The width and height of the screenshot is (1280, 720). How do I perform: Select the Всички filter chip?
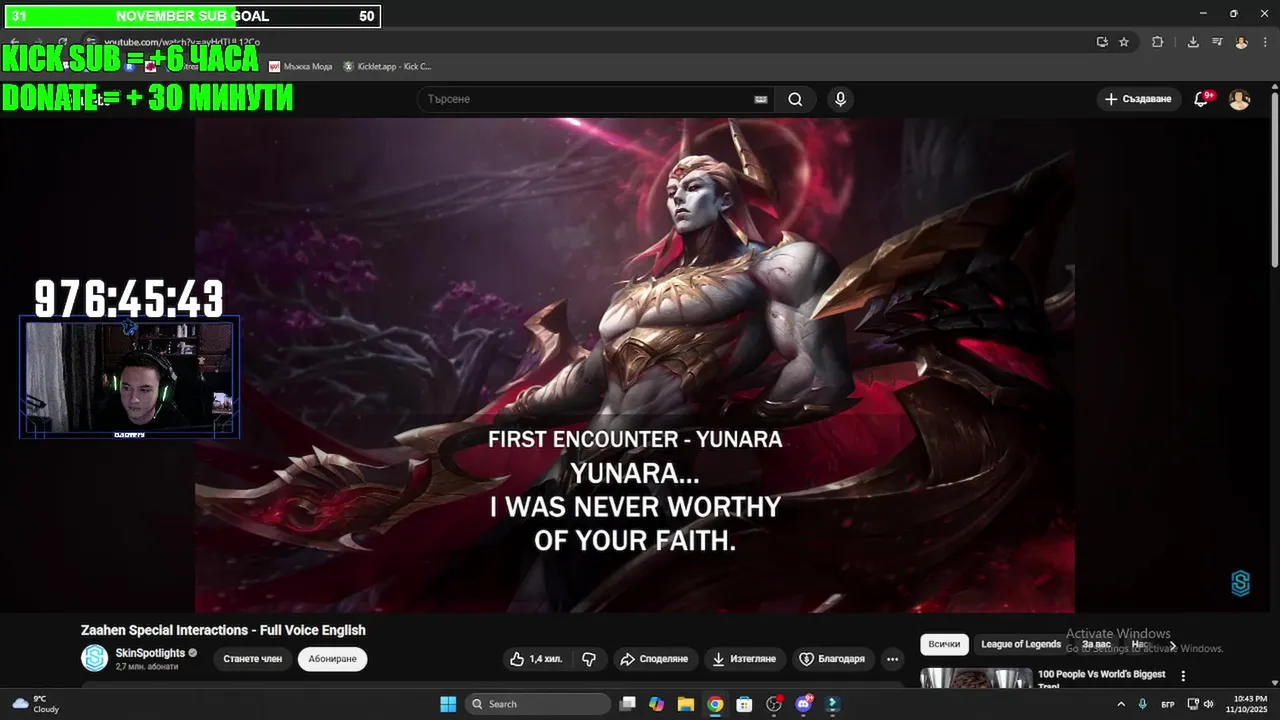944,644
